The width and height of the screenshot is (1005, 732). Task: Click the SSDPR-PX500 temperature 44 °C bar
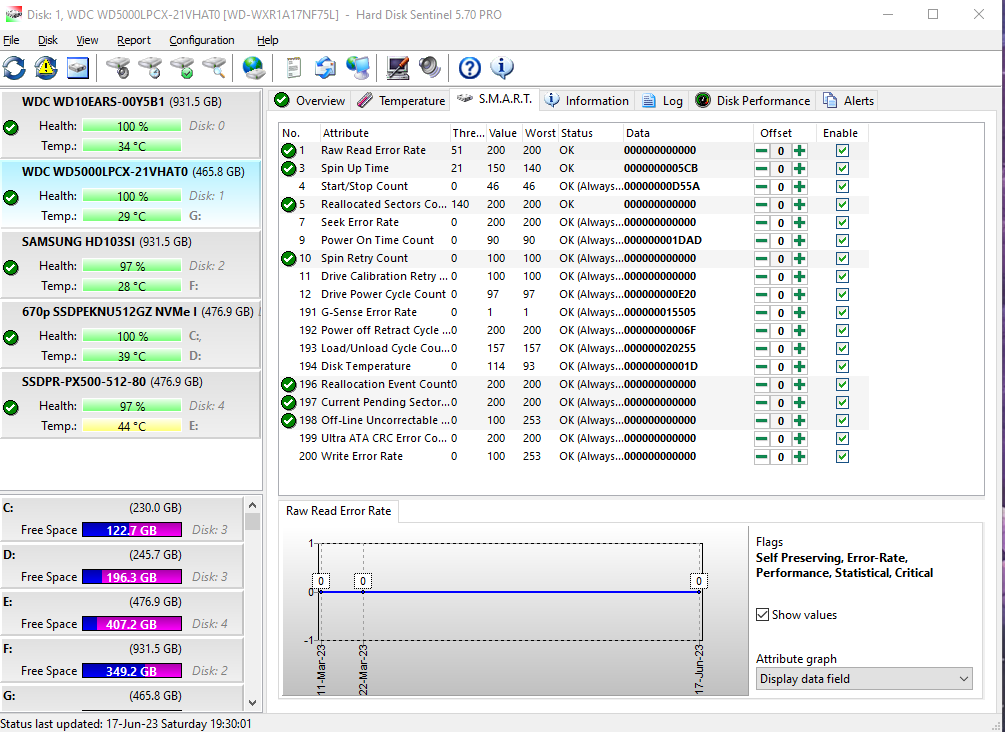pyautogui.click(x=132, y=426)
